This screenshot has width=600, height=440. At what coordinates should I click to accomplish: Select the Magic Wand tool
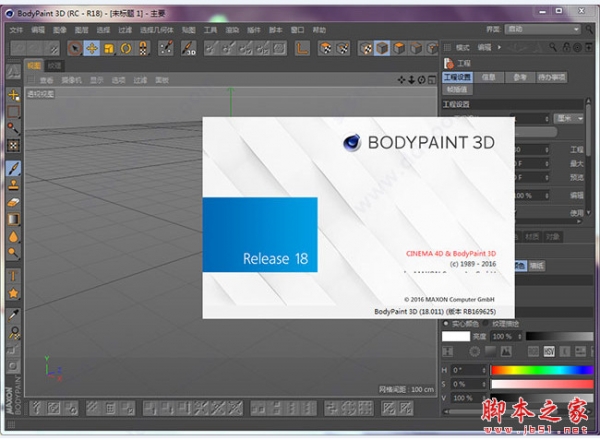coord(13,128)
